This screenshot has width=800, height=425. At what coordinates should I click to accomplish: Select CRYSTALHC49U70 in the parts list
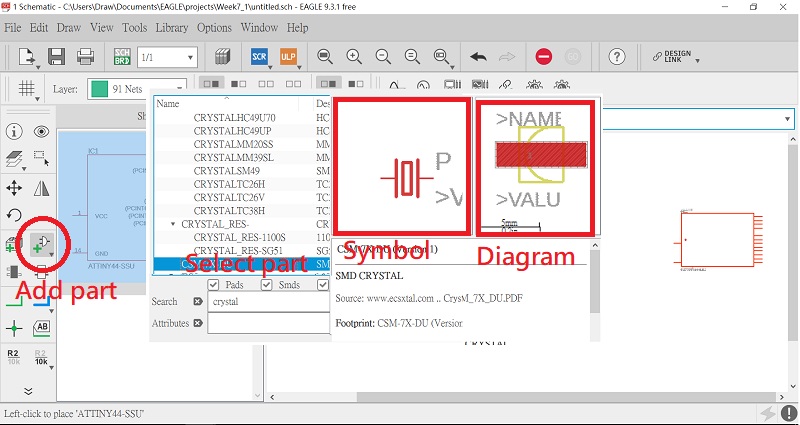point(234,117)
